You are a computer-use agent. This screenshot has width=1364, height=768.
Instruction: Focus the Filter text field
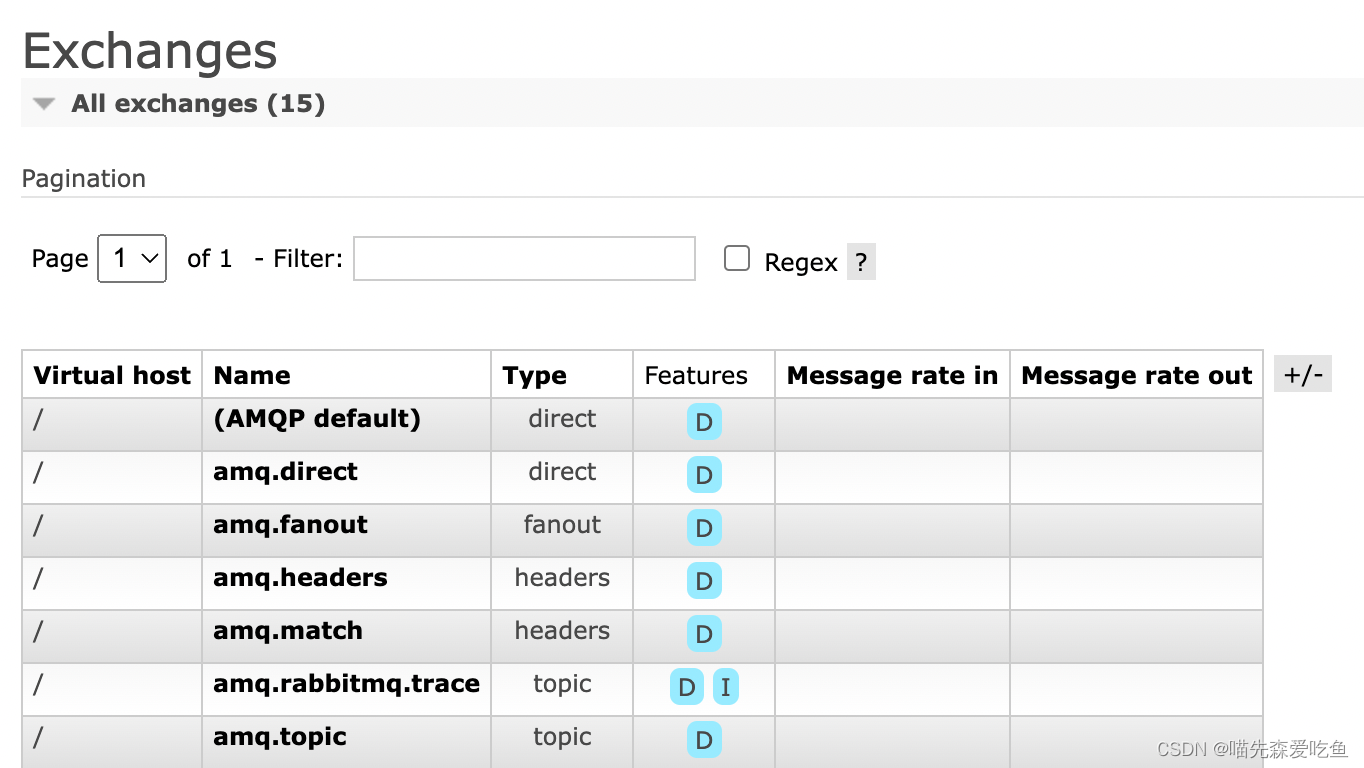pos(524,259)
